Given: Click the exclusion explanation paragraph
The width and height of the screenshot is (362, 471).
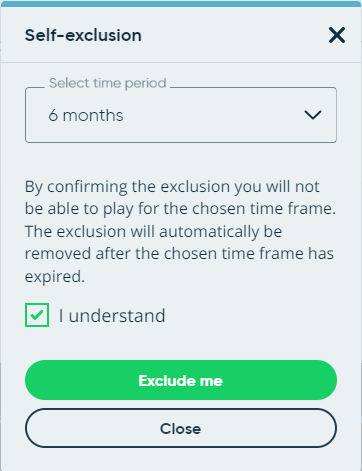Looking at the screenshot, I should pyautogui.click(x=180, y=231).
